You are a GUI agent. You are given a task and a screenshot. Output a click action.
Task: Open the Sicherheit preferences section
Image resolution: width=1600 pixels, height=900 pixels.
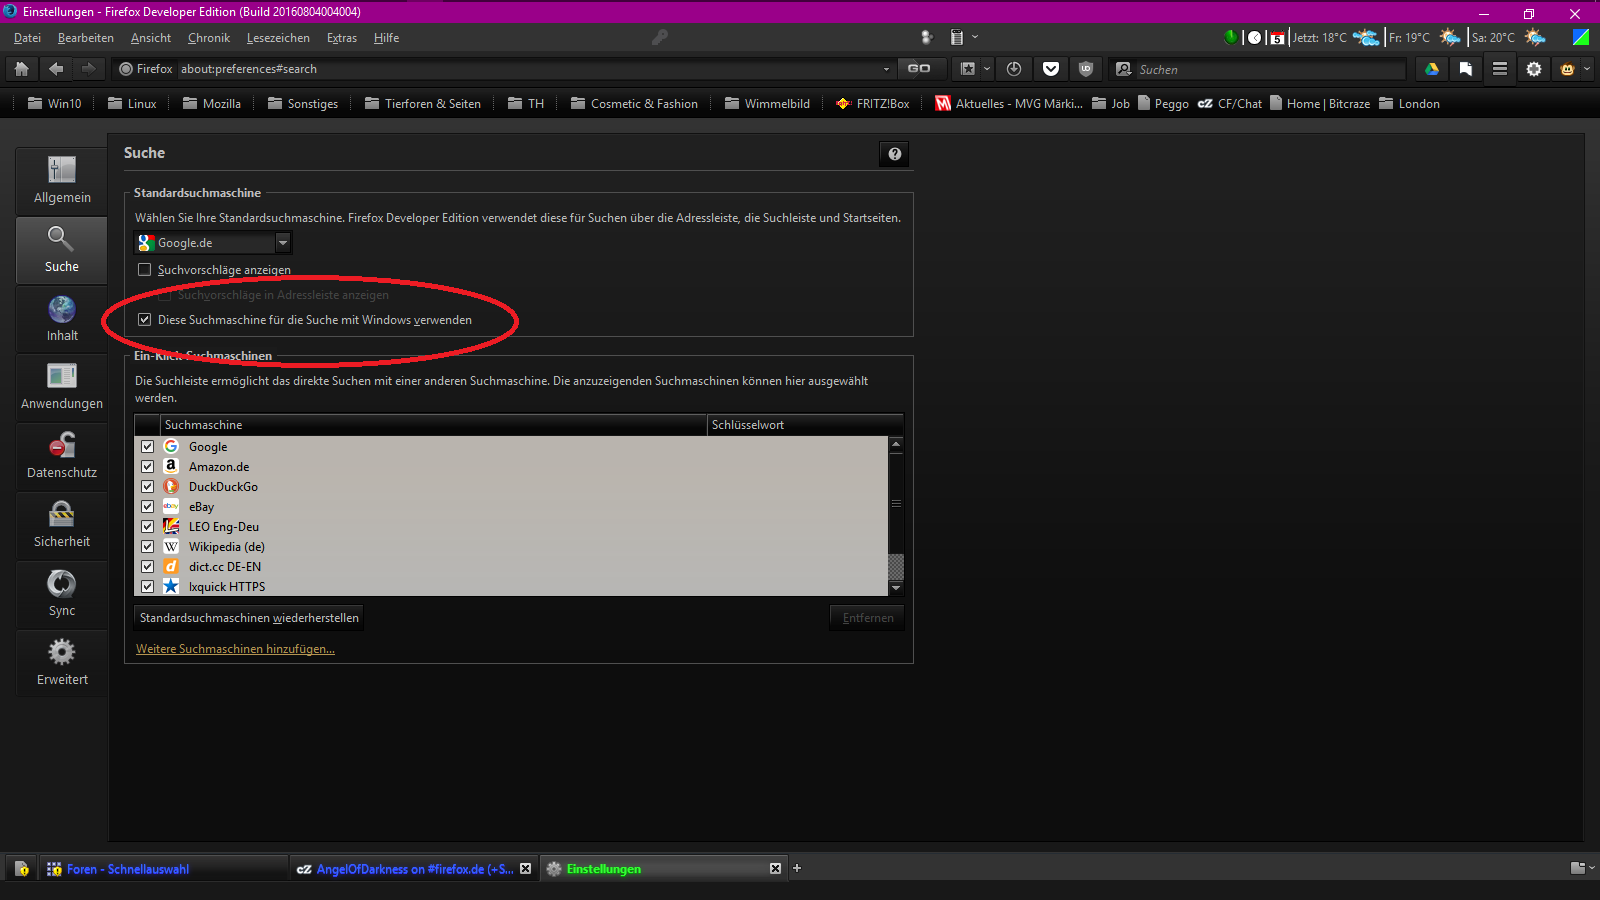pos(62,525)
